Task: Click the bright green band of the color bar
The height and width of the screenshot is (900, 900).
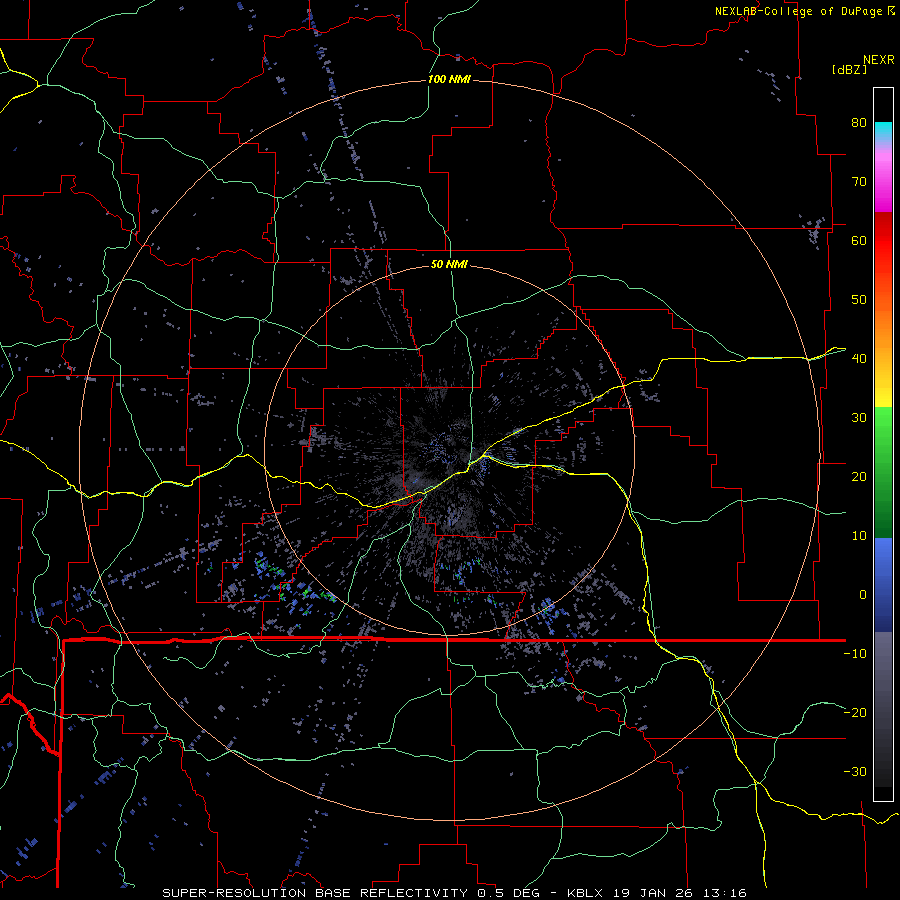Action: pos(883,428)
